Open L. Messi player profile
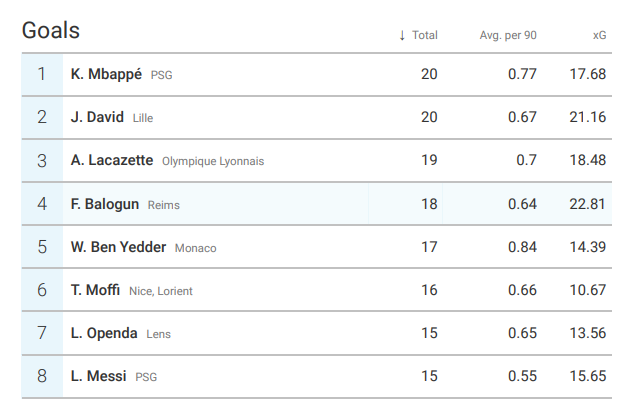This screenshot has height=408, width=628. coord(98,376)
